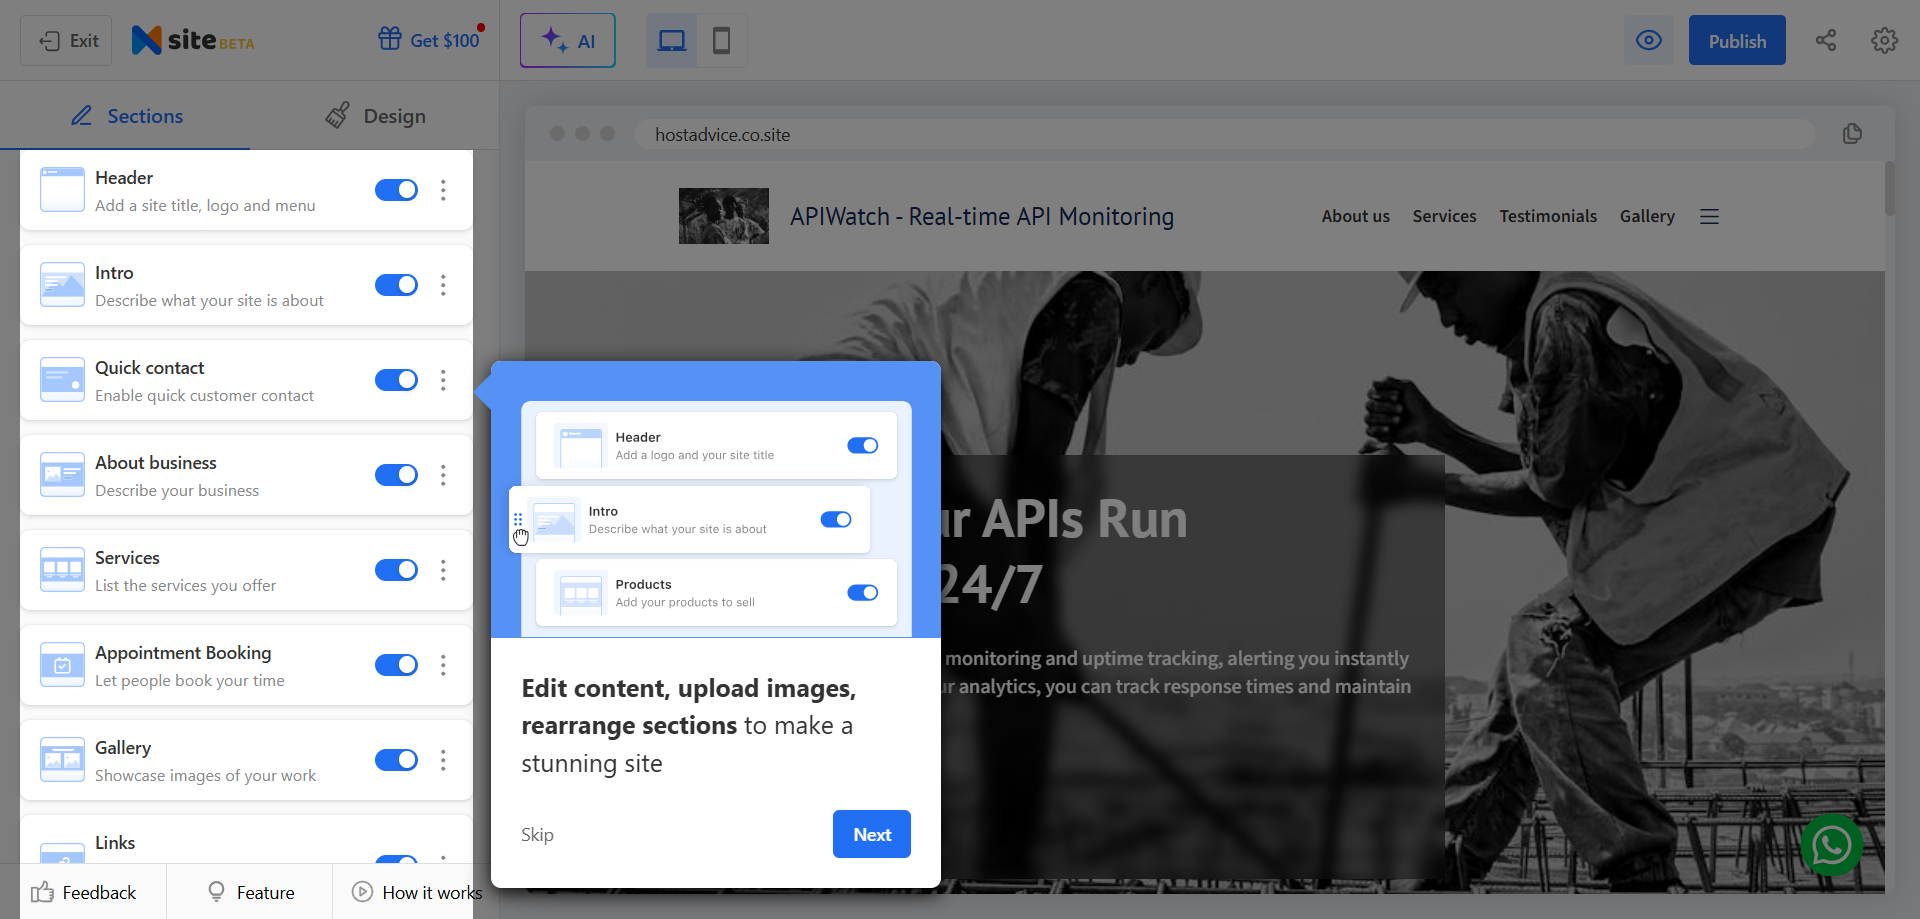This screenshot has width=1920, height=919.
Task: Toggle the About business section switch
Action: click(x=396, y=475)
